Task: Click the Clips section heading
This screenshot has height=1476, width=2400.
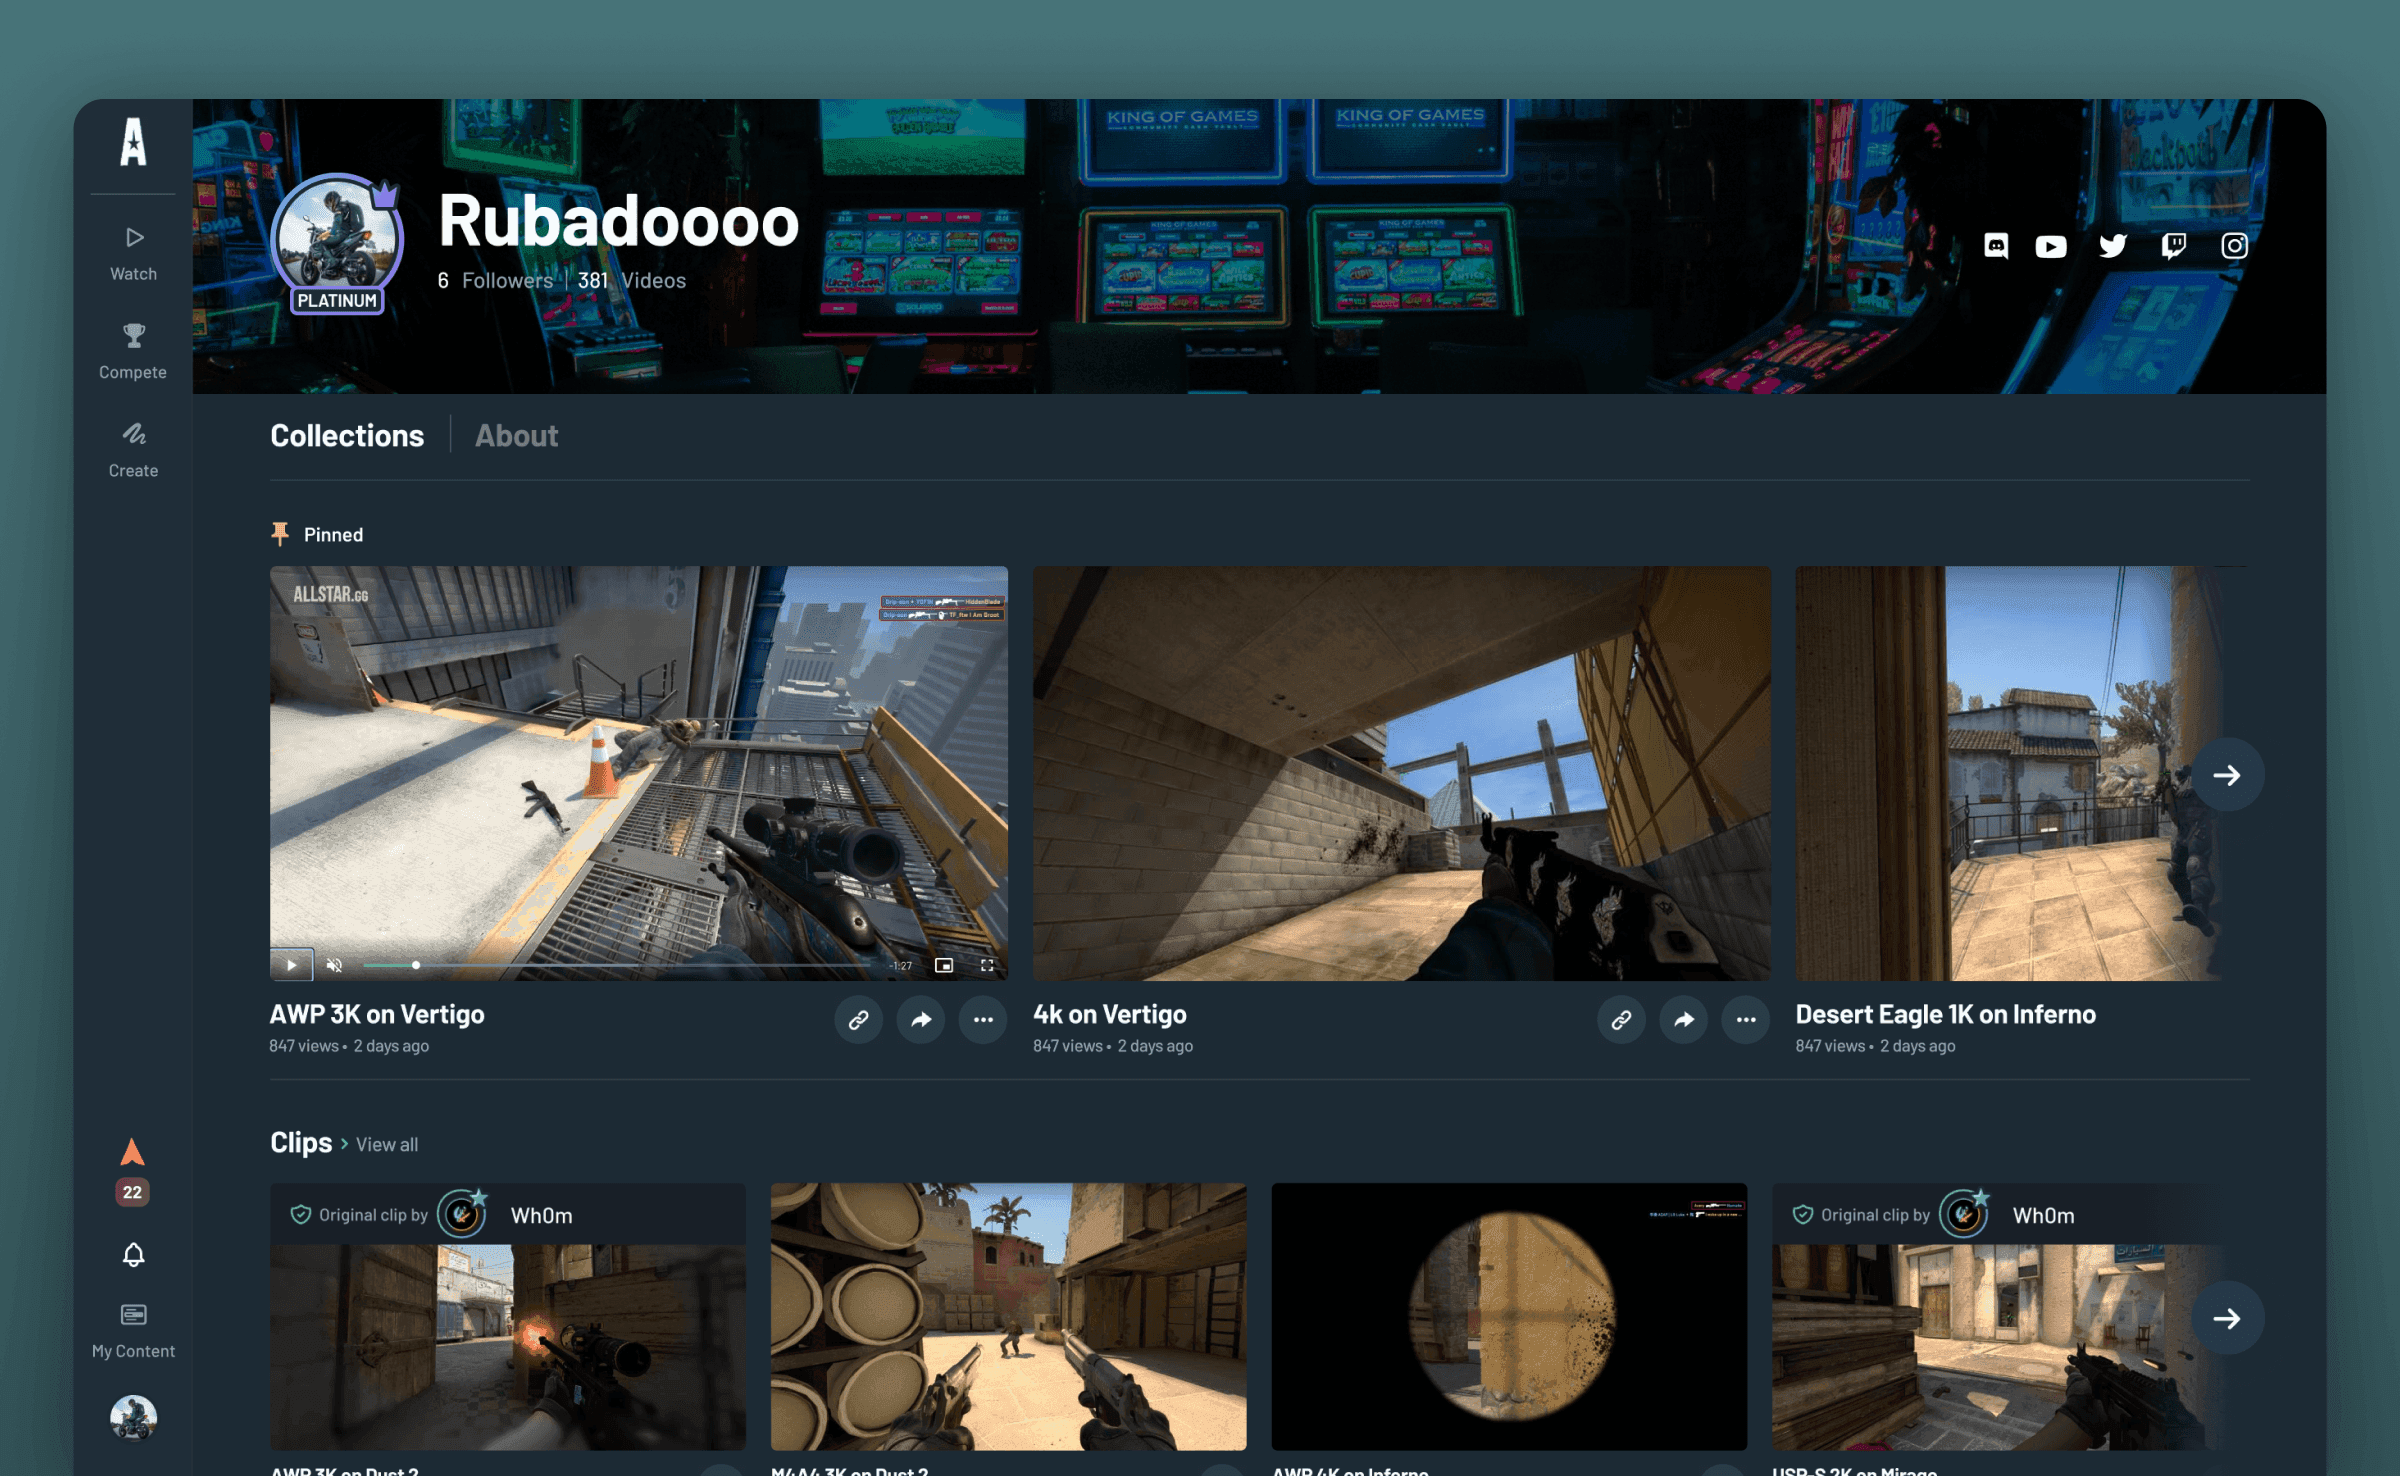Action: (301, 1142)
